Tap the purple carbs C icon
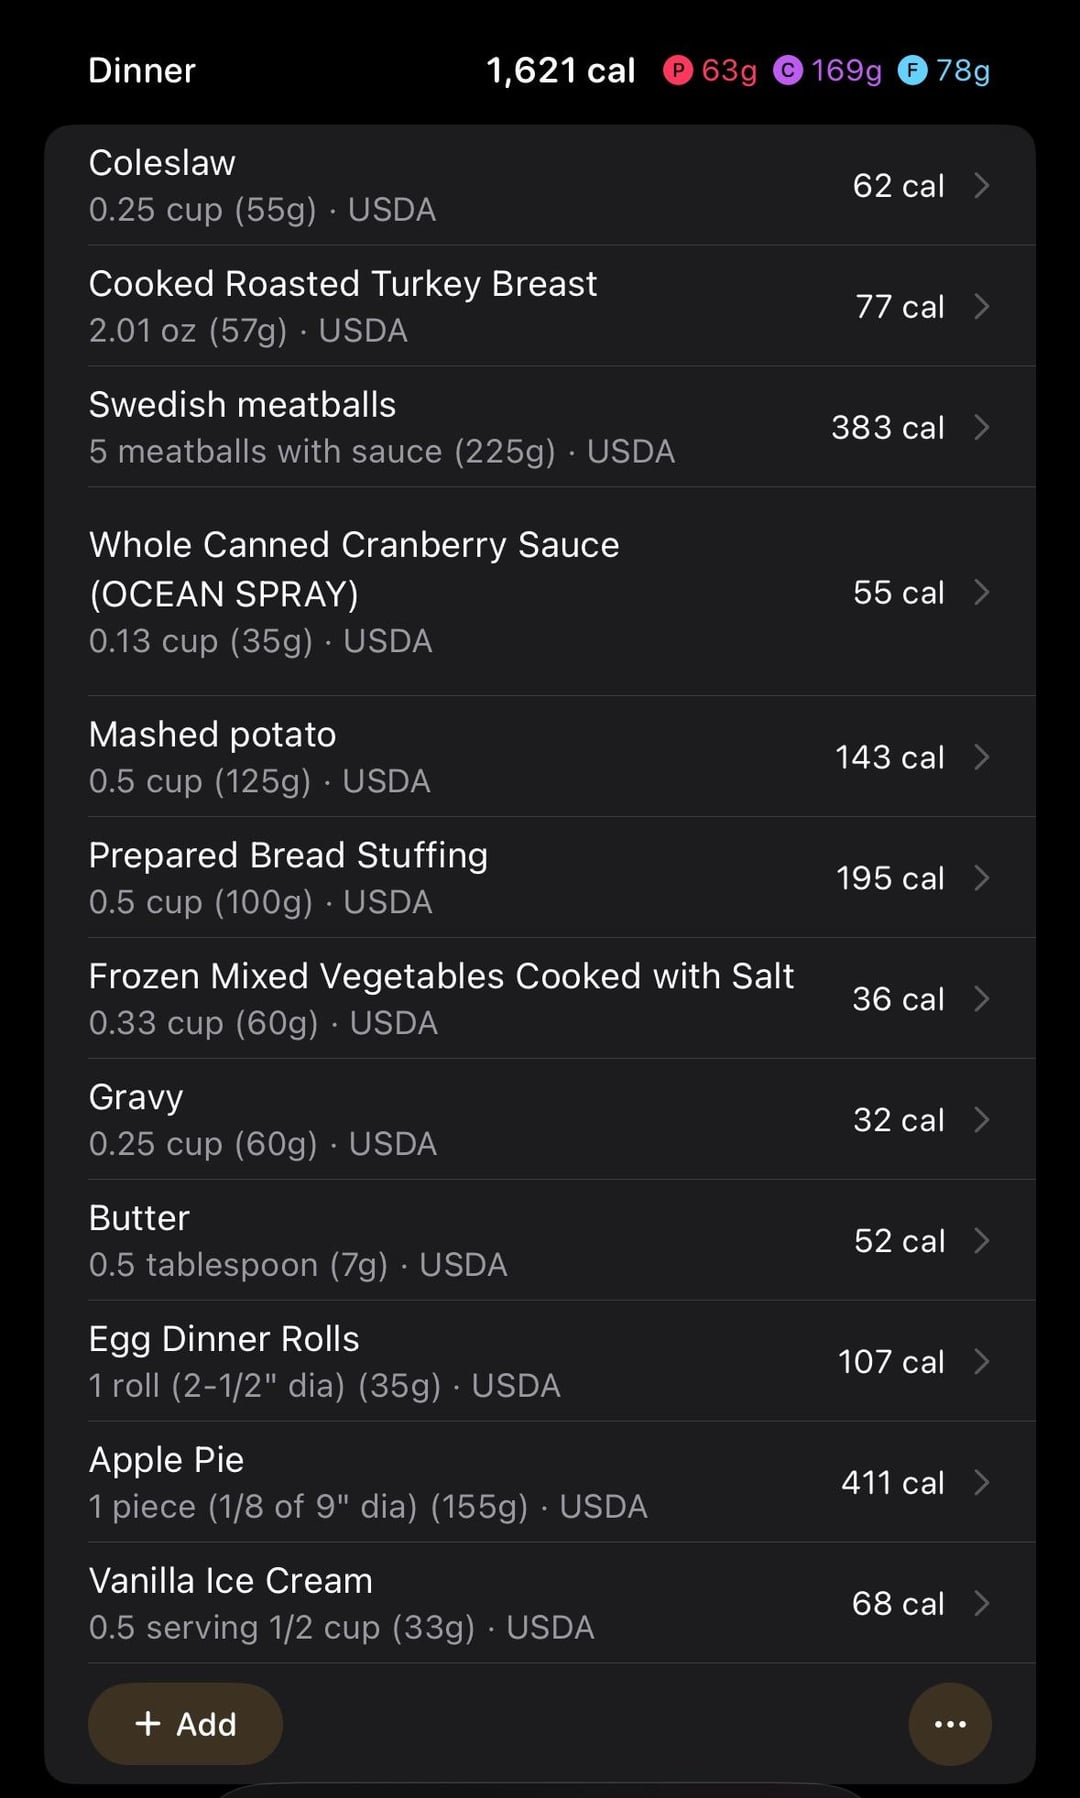Image resolution: width=1080 pixels, height=1798 pixels. point(788,70)
